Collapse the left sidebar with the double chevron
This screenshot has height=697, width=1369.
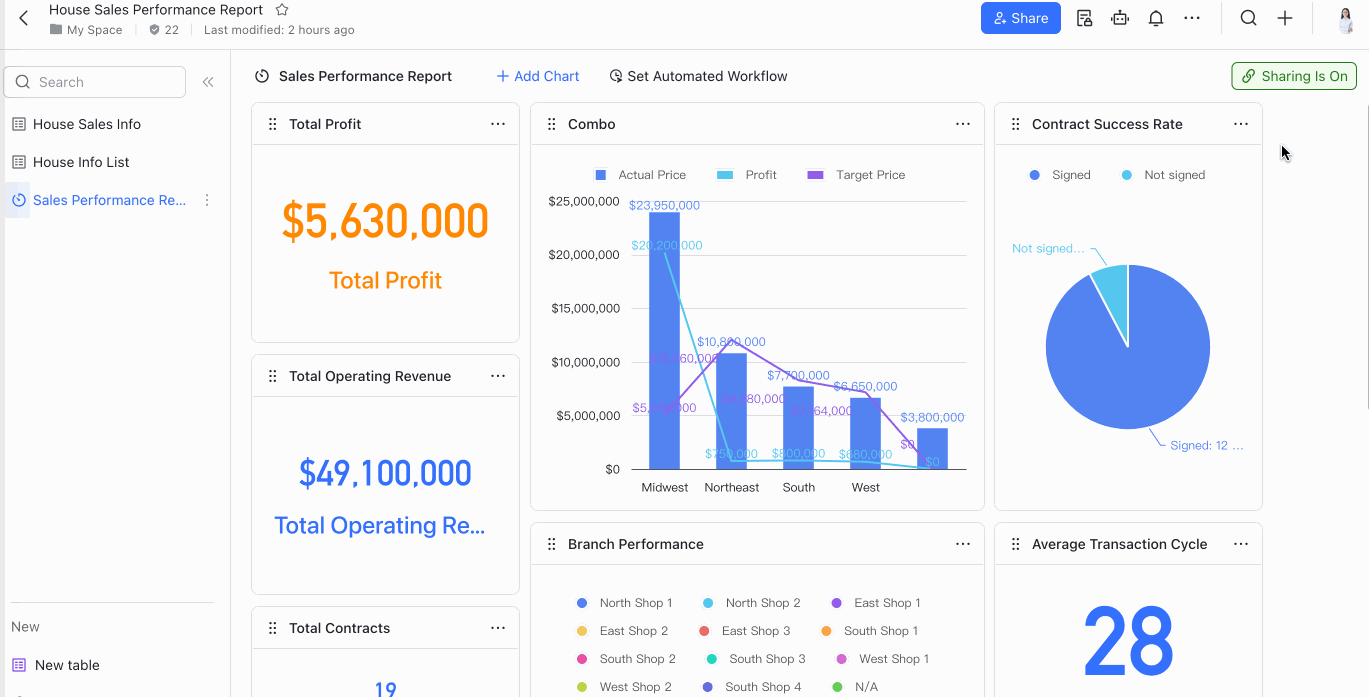tap(208, 82)
